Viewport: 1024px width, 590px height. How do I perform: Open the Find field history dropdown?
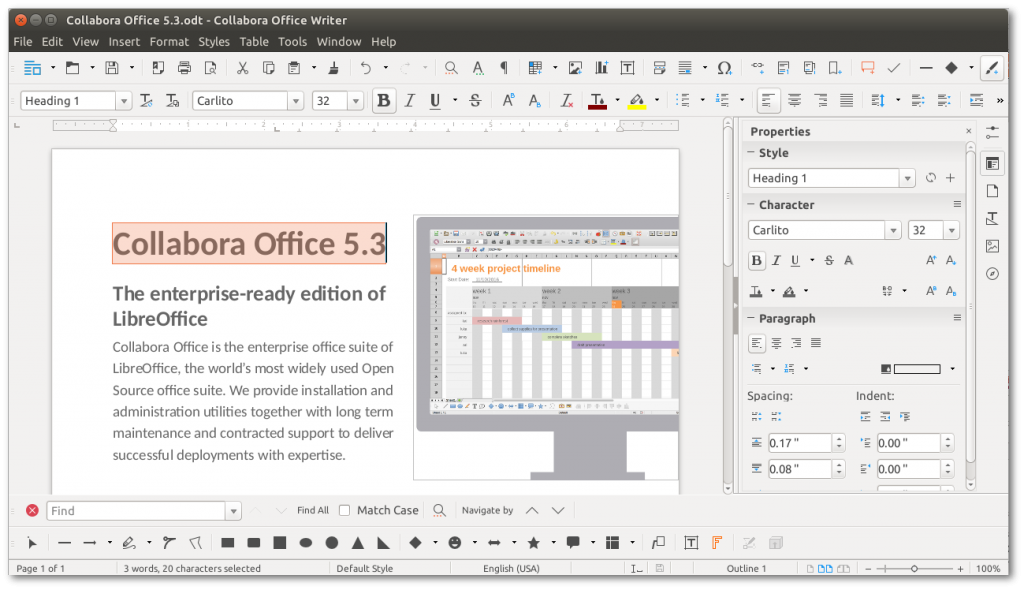pos(233,511)
